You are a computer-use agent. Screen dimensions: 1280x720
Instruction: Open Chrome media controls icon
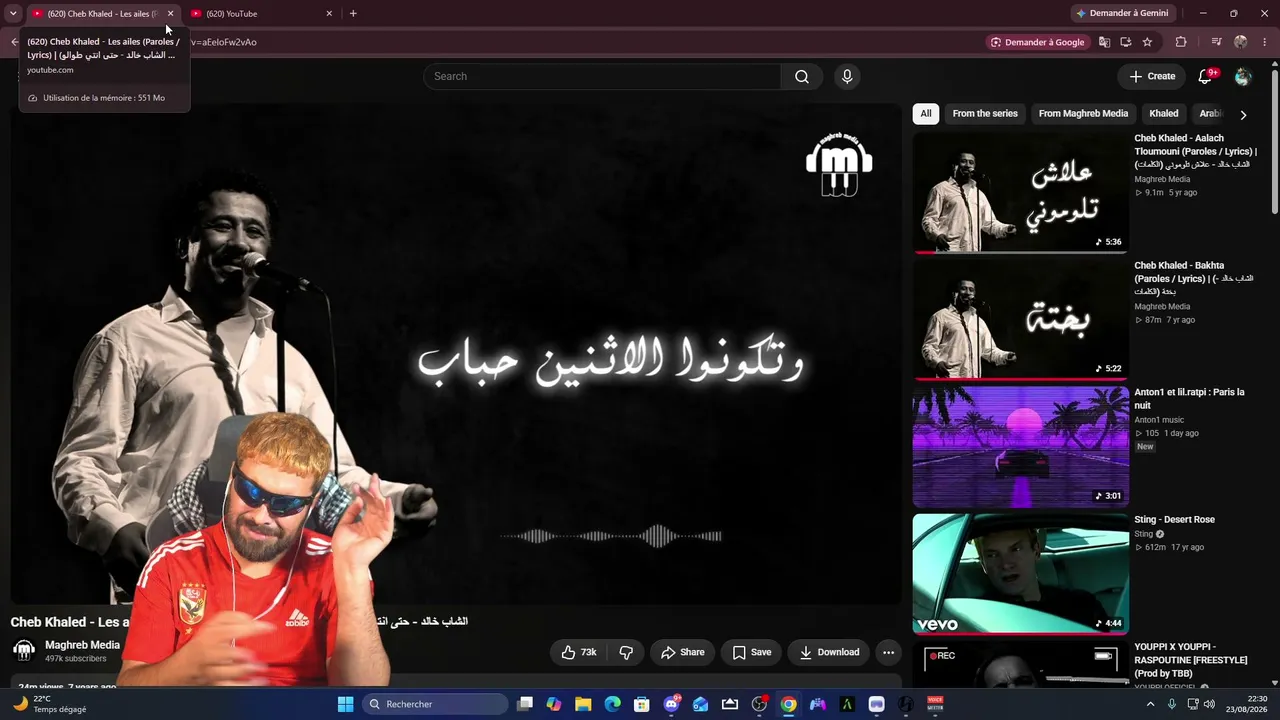[1216, 42]
